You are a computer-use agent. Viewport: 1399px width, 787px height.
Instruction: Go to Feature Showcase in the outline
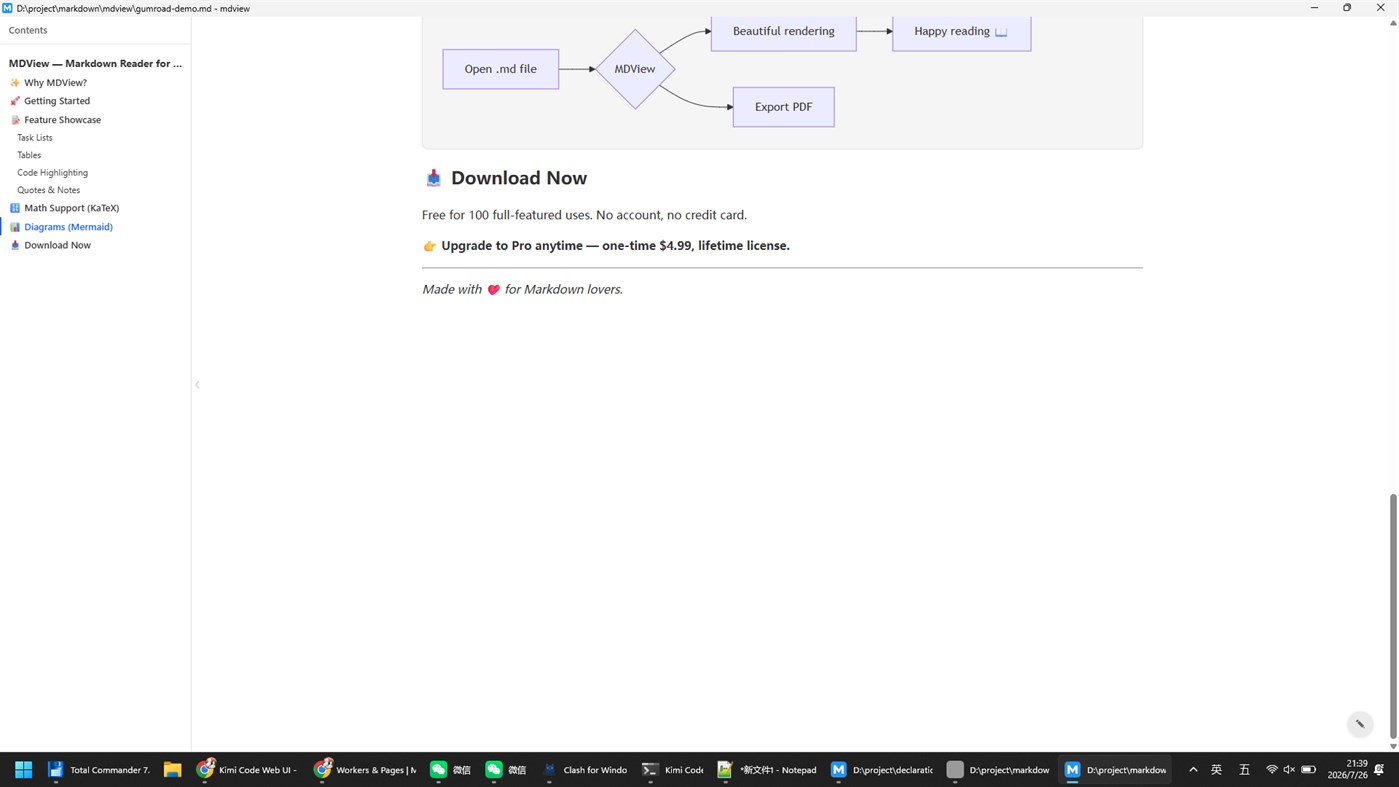[x=62, y=120]
